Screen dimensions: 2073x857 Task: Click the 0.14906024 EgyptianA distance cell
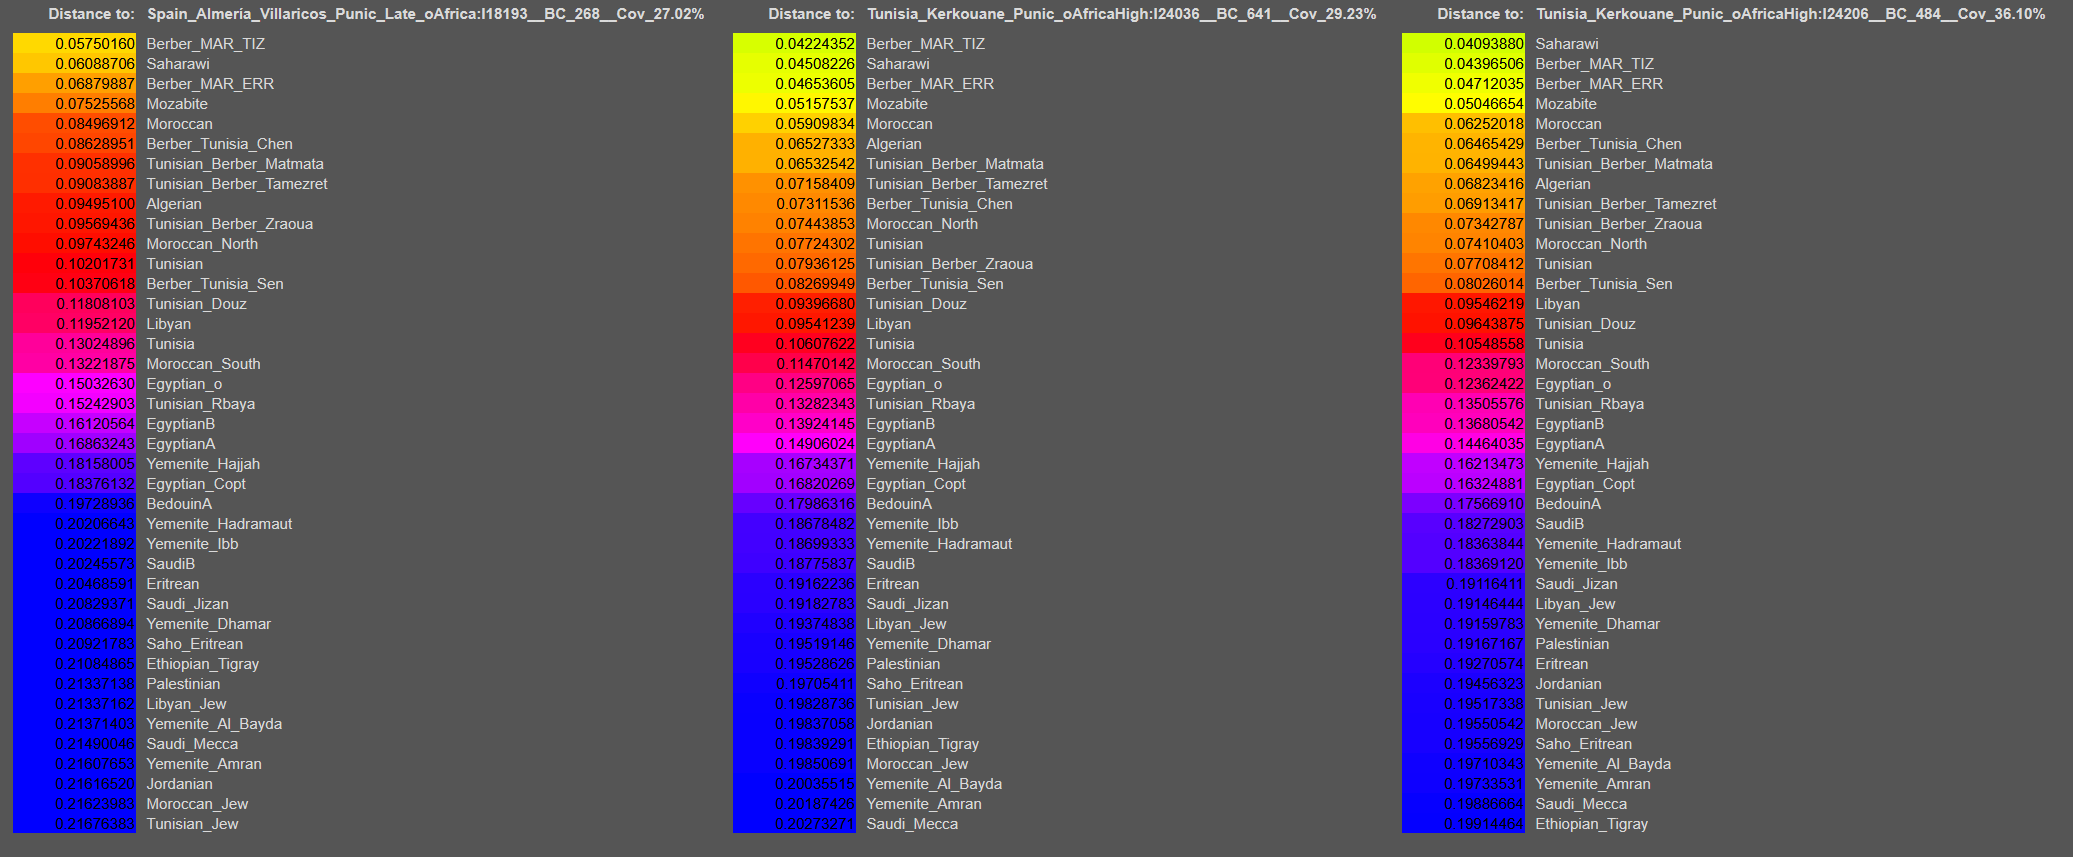point(795,444)
